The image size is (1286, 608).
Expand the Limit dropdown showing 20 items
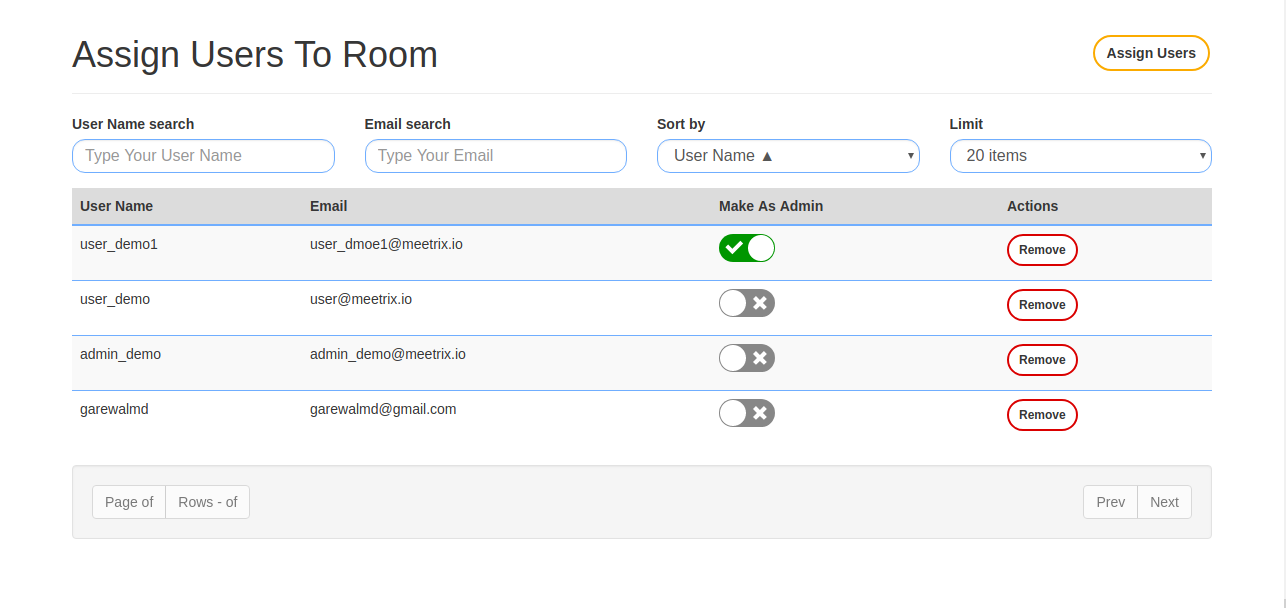coord(1079,156)
